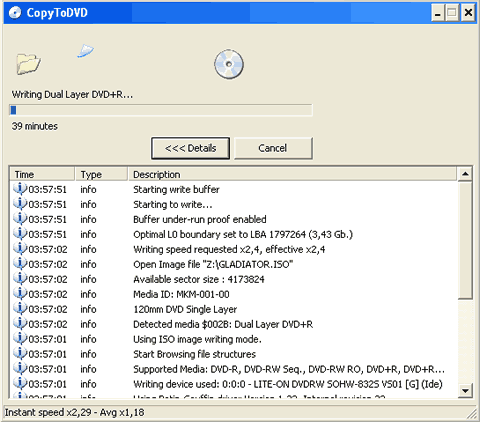Click info icon for 'Media ID' row
The width and height of the screenshot is (480, 422).
pos(20,294)
